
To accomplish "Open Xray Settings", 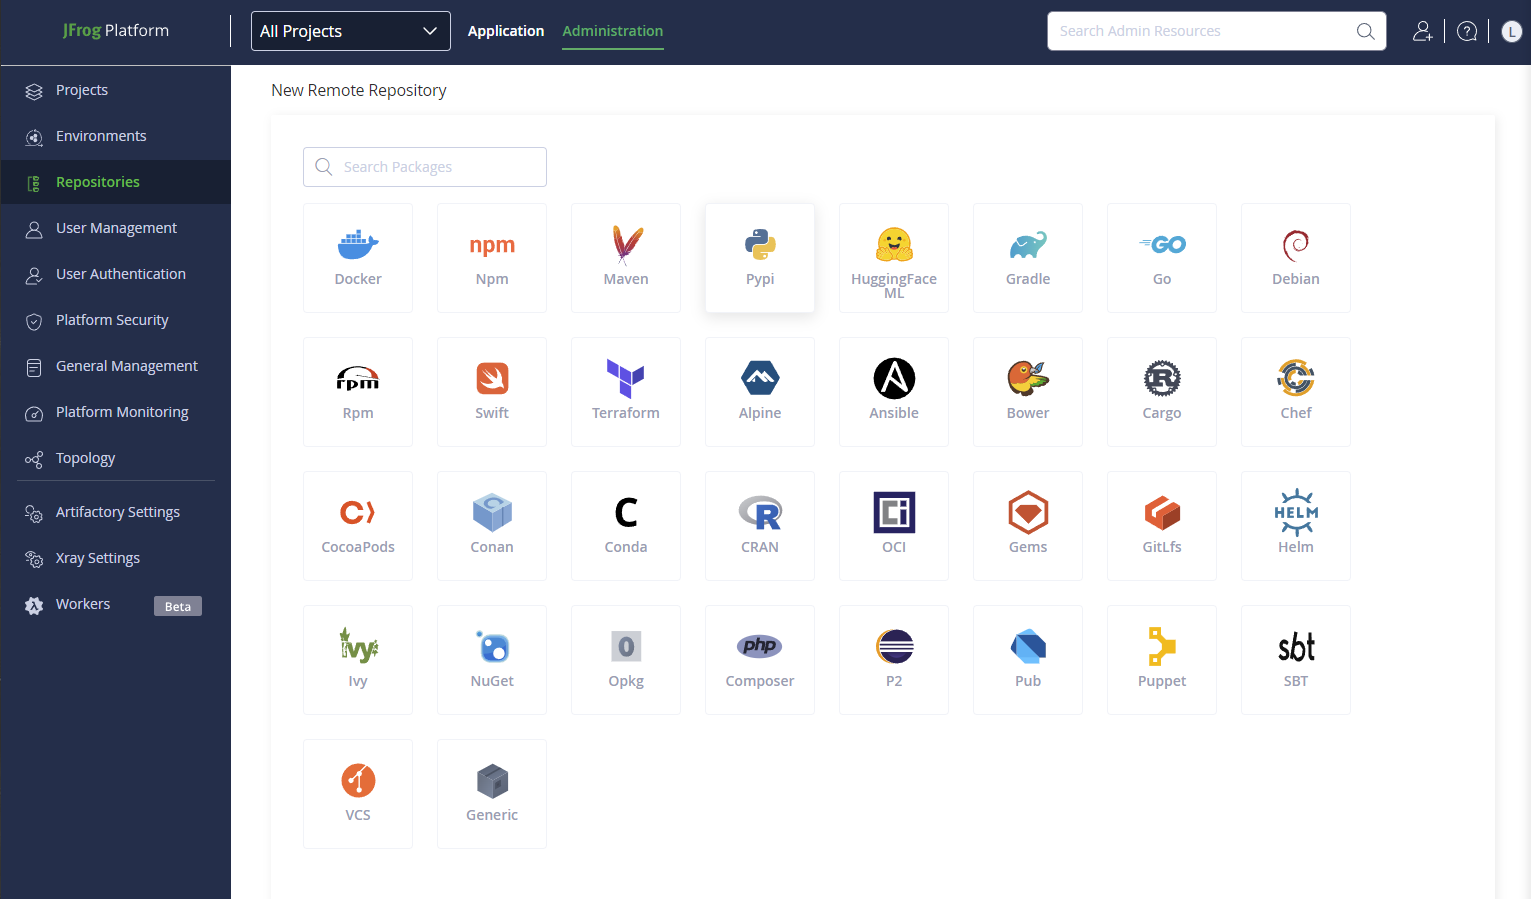I will tap(116, 558).
